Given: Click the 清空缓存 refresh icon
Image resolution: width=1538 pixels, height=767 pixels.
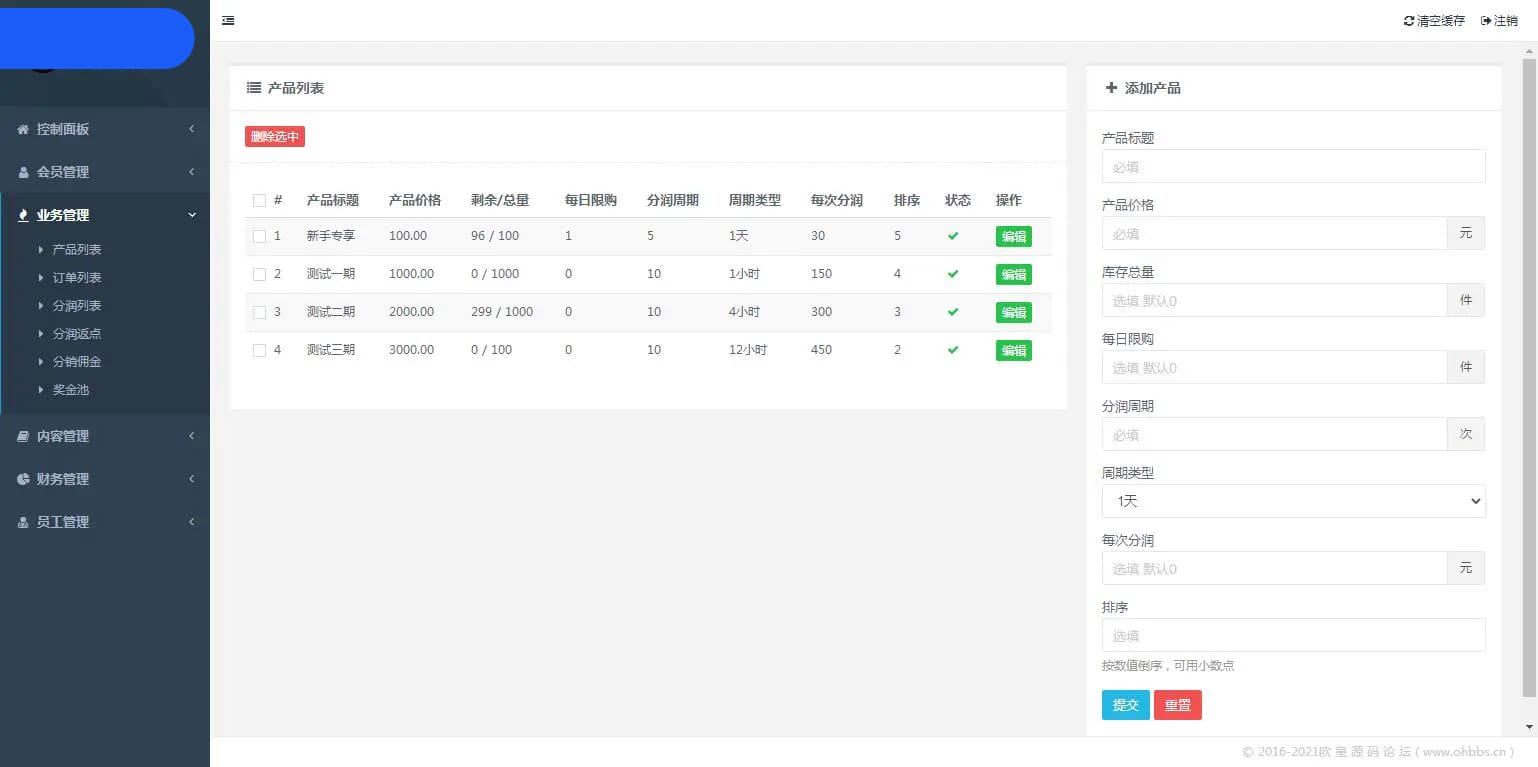Looking at the screenshot, I should (x=1410, y=20).
